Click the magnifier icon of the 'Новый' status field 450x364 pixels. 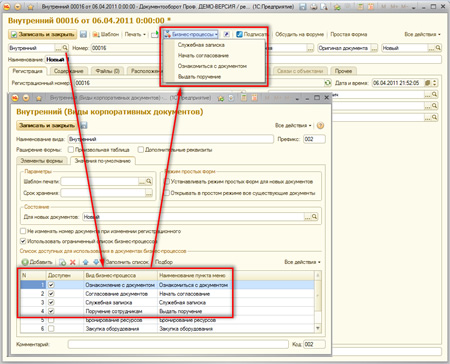click(438, 48)
